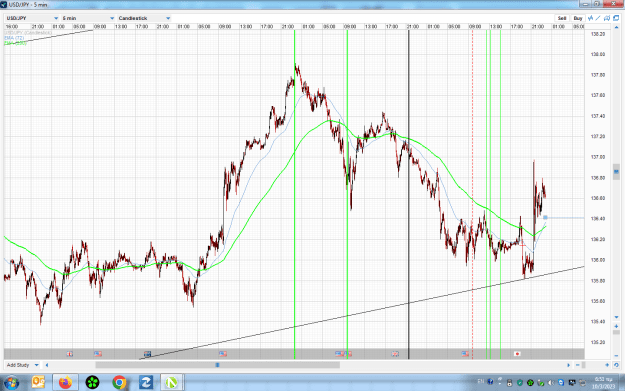Open the USD/JPY instrument dropdown
Screen dimensions: 625x391
(31, 18)
